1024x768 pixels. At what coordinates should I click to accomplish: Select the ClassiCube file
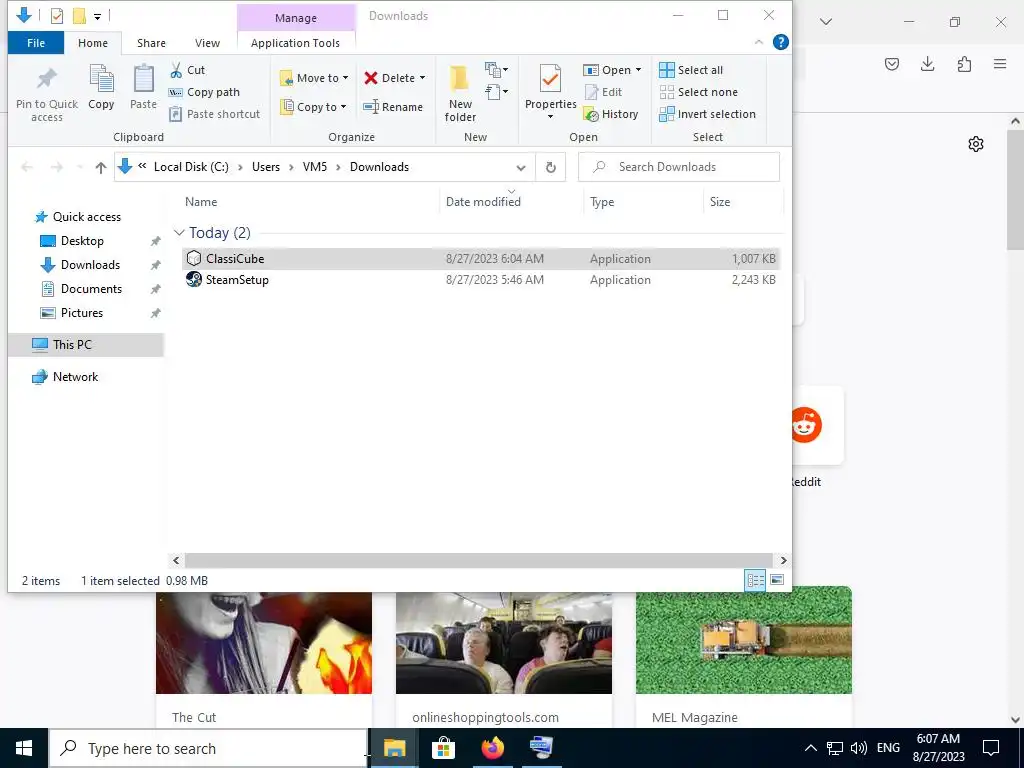(x=481, y=259)
